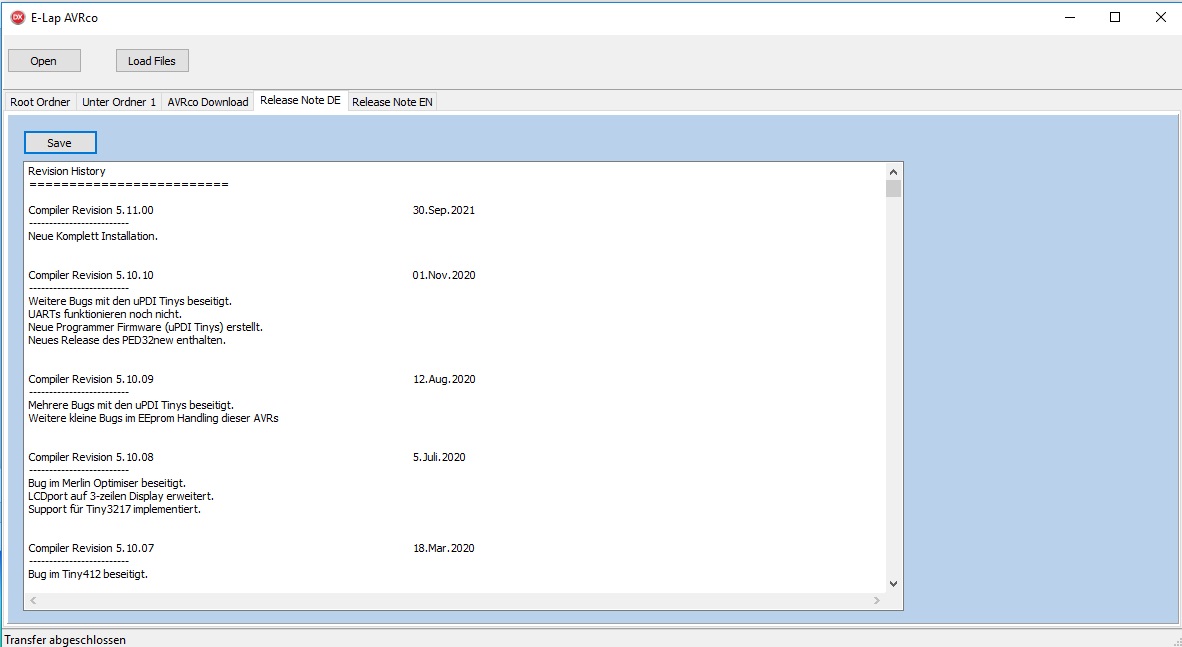The height and width of the screenshot is (647, 1182).
Task: Click 'Weitere Bugs mit den uPDI Tinys beseitigt.' line
Action: tap(130, 301)
